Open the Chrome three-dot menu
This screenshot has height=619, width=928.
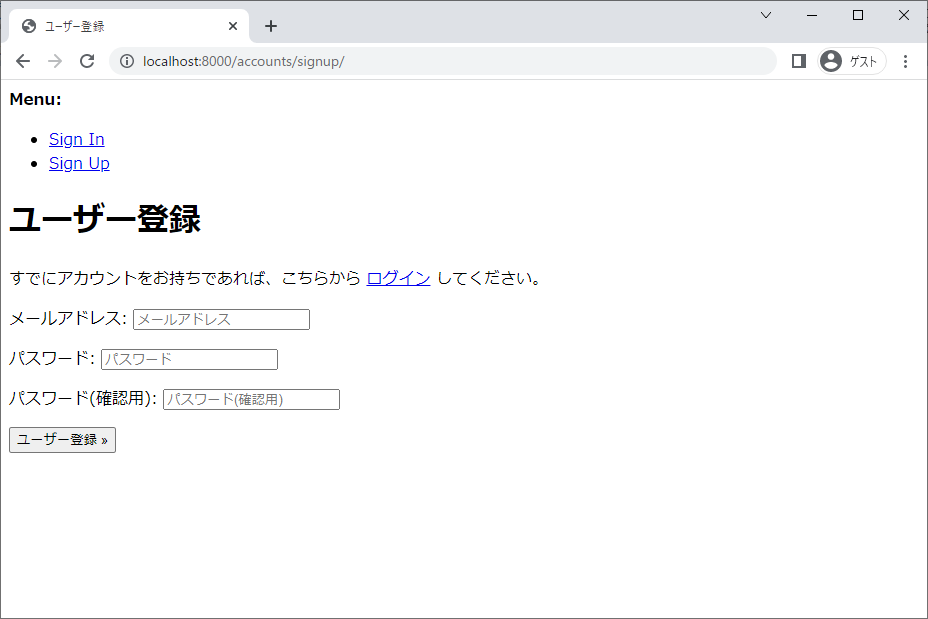[905, 61]
